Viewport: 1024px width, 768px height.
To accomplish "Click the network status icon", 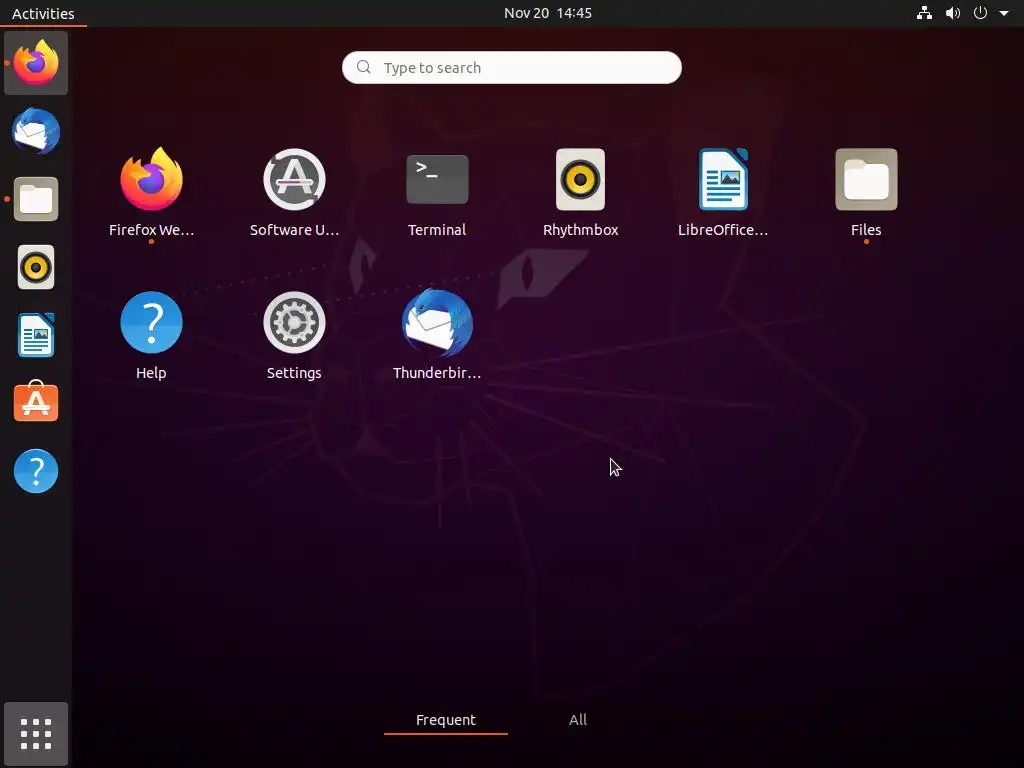I will (924, 13).
